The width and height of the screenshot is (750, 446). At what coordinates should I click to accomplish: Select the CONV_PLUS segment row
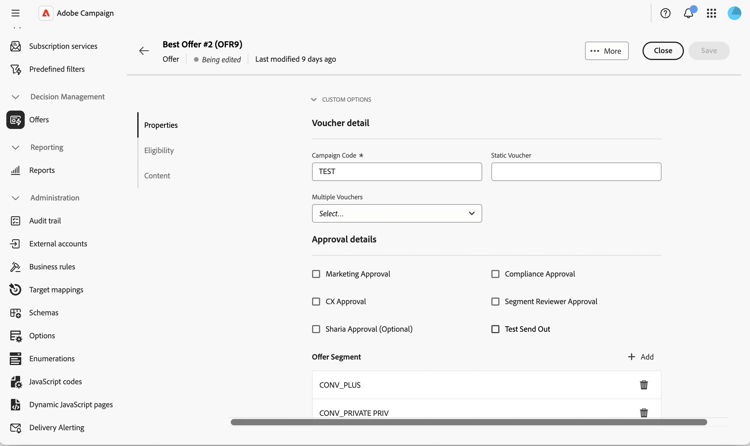coord(486,385)
